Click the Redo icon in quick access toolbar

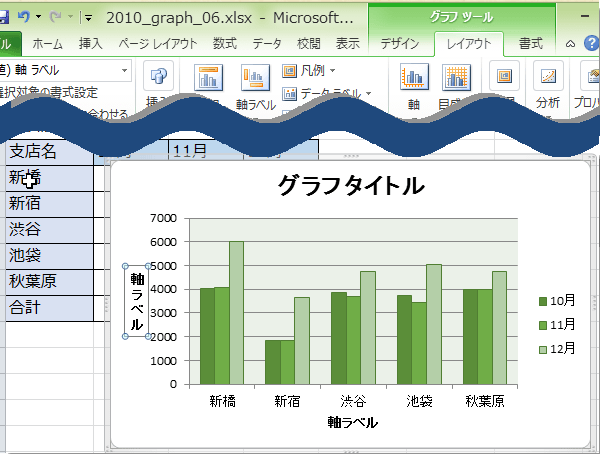pos(56,16)
